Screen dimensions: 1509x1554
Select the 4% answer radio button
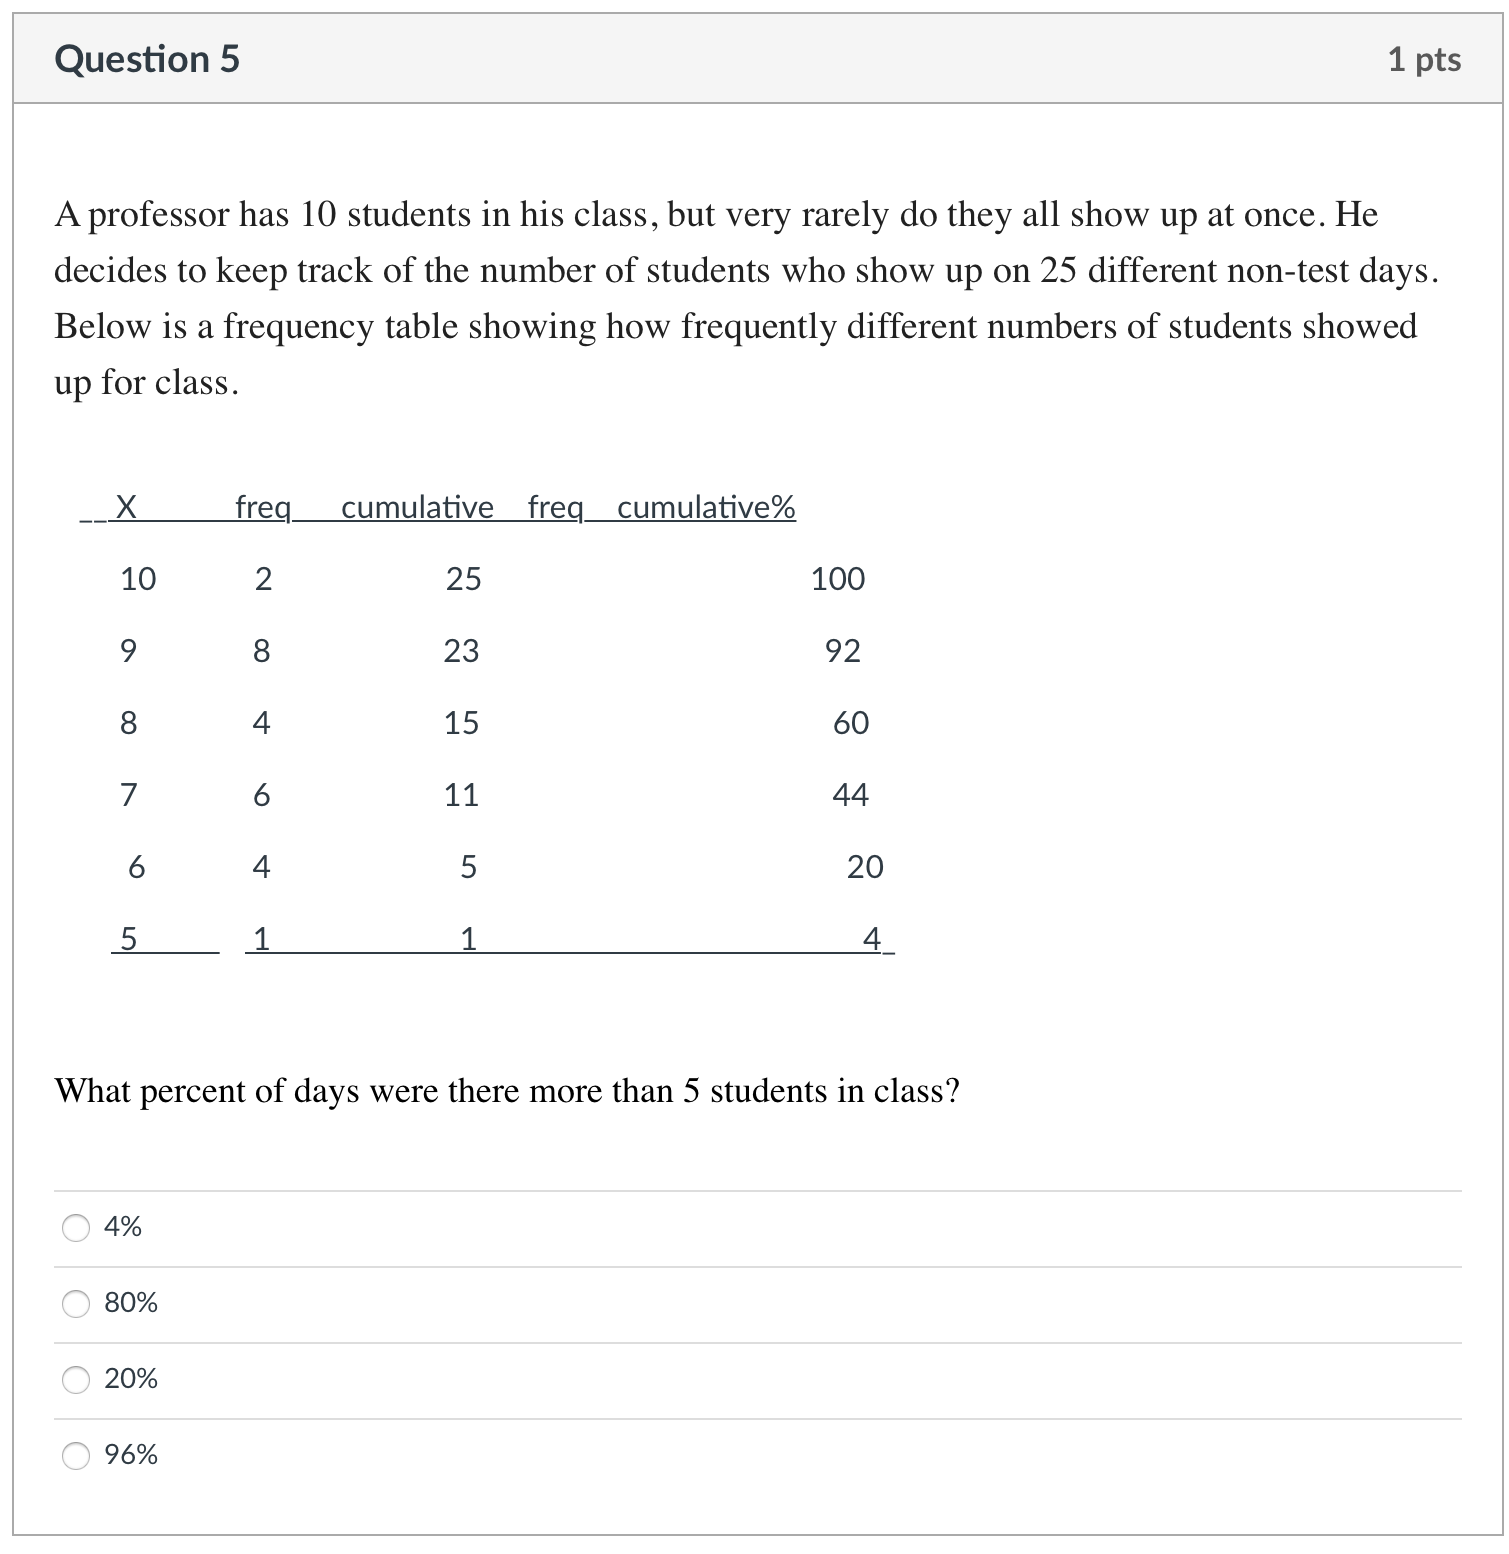[76, 1227]
